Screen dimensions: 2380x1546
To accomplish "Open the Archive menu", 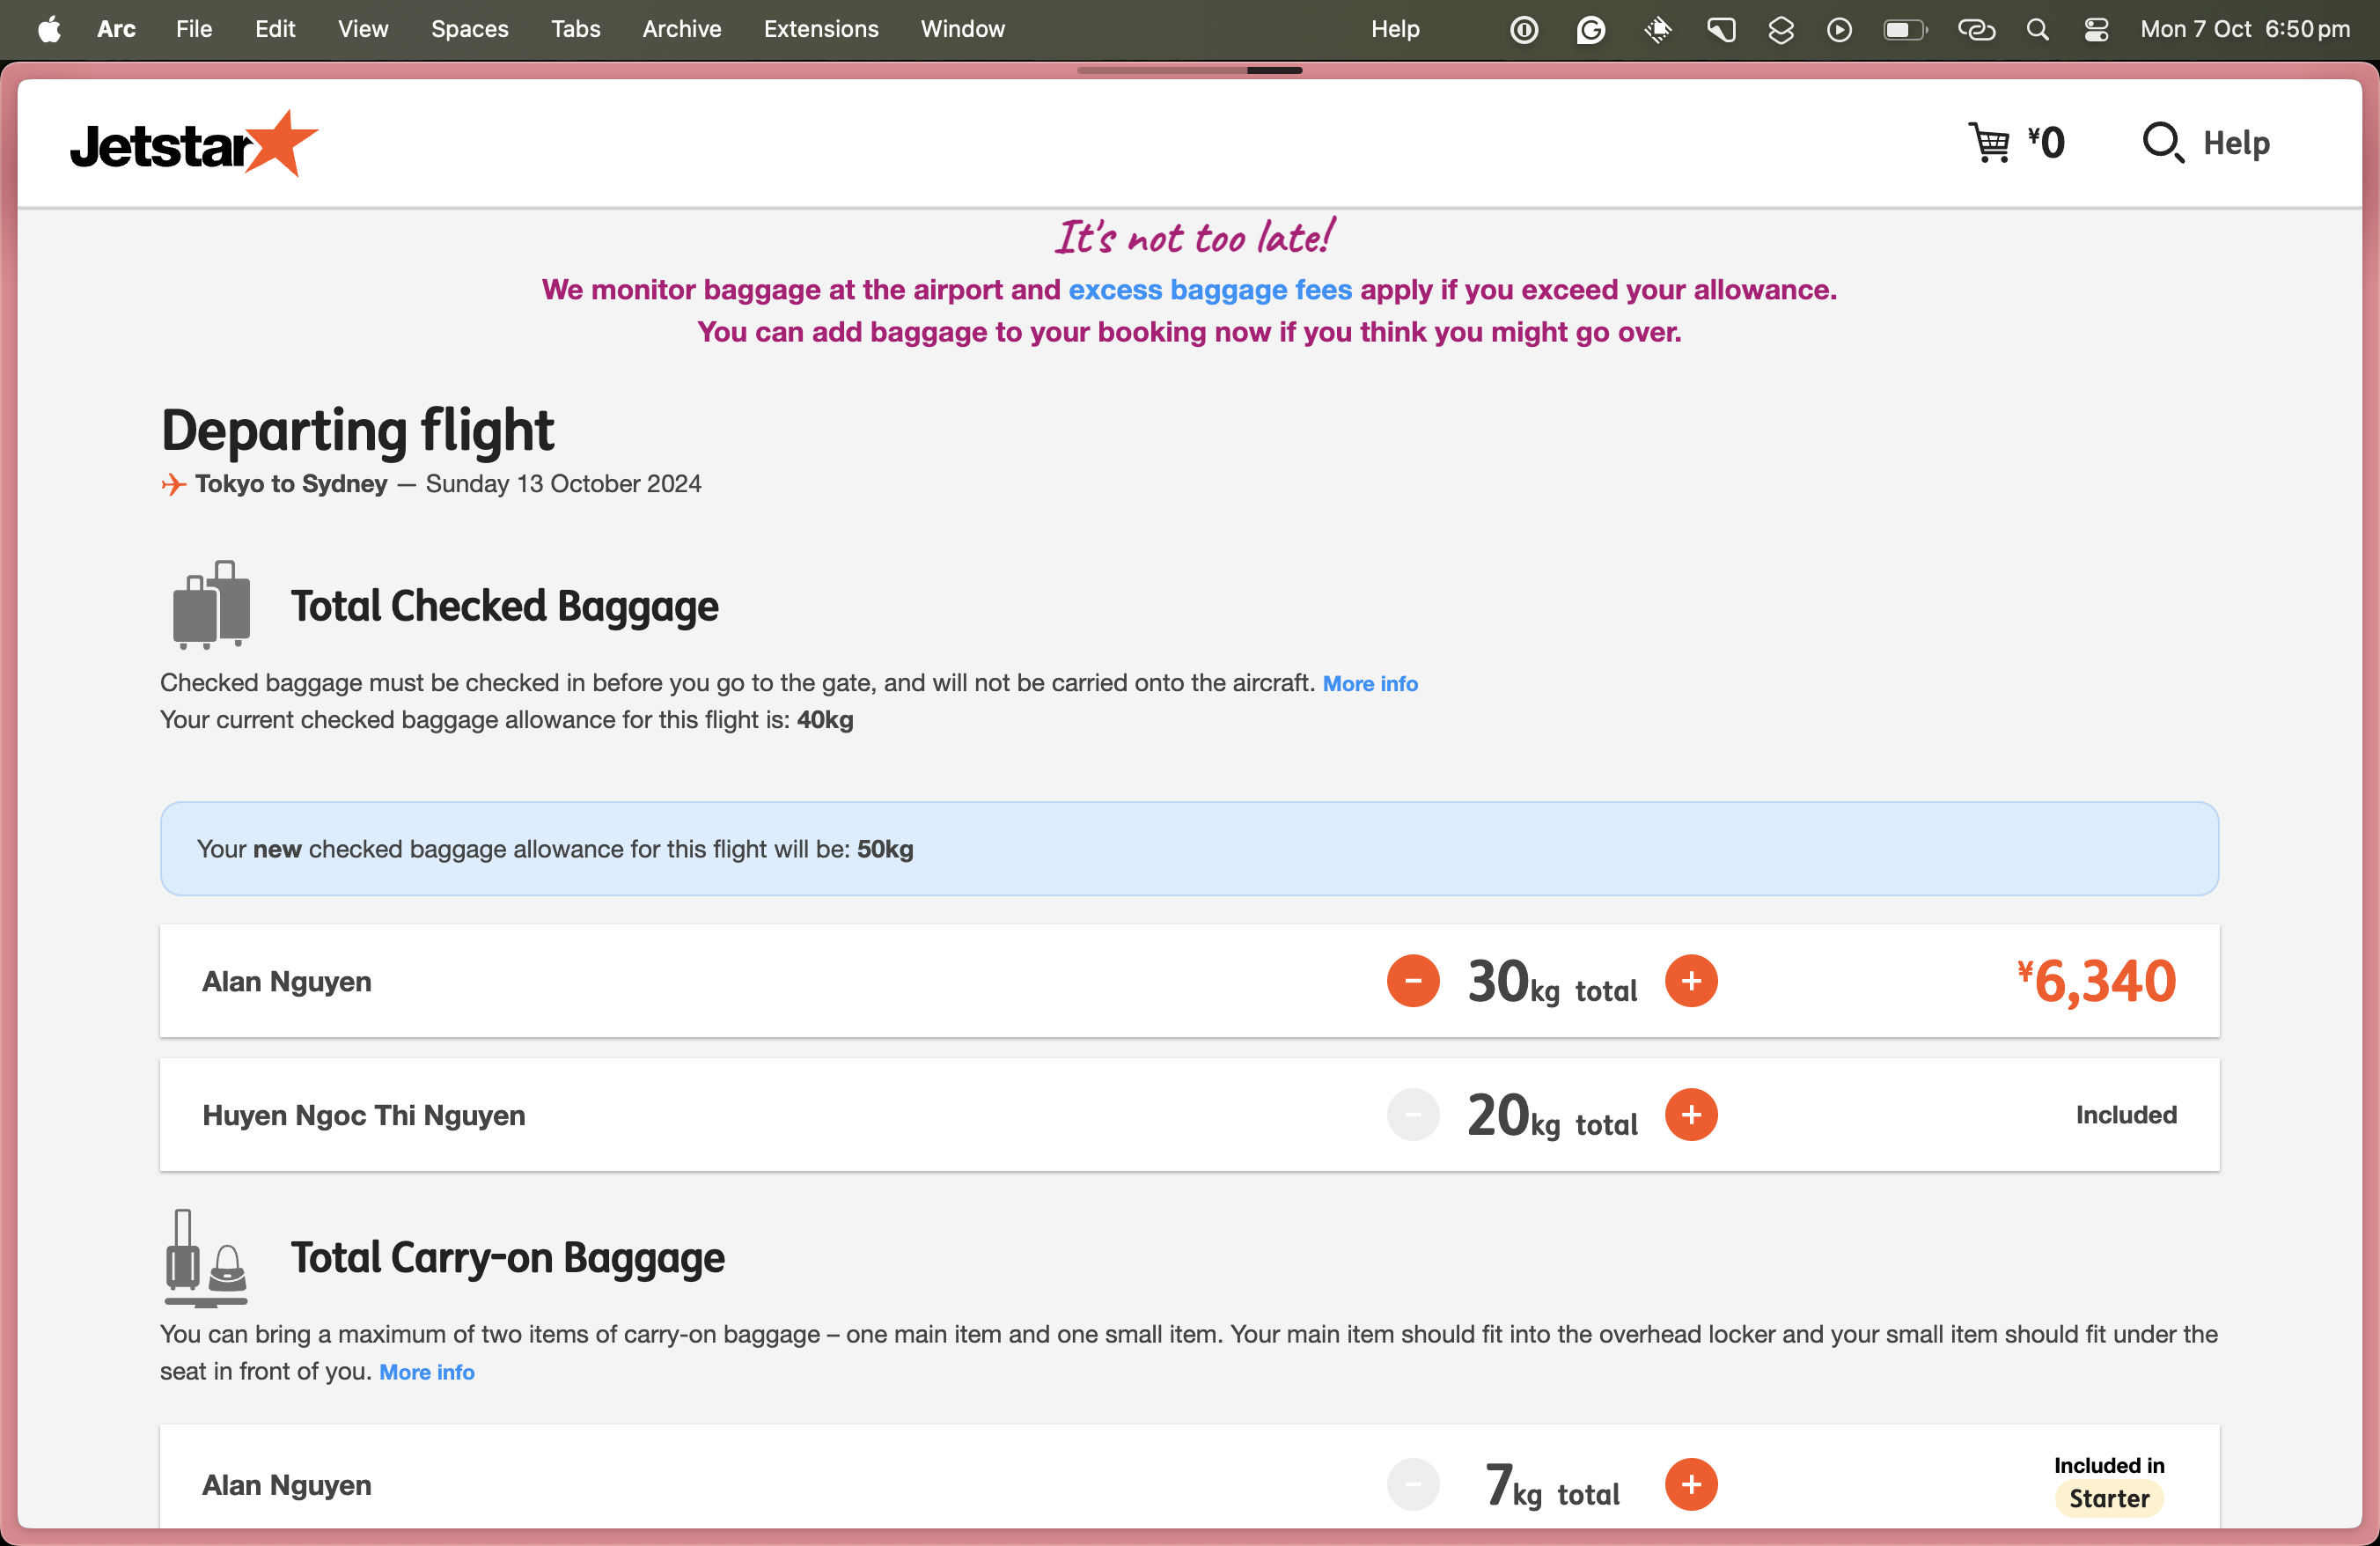I will [x=681, y=29].
